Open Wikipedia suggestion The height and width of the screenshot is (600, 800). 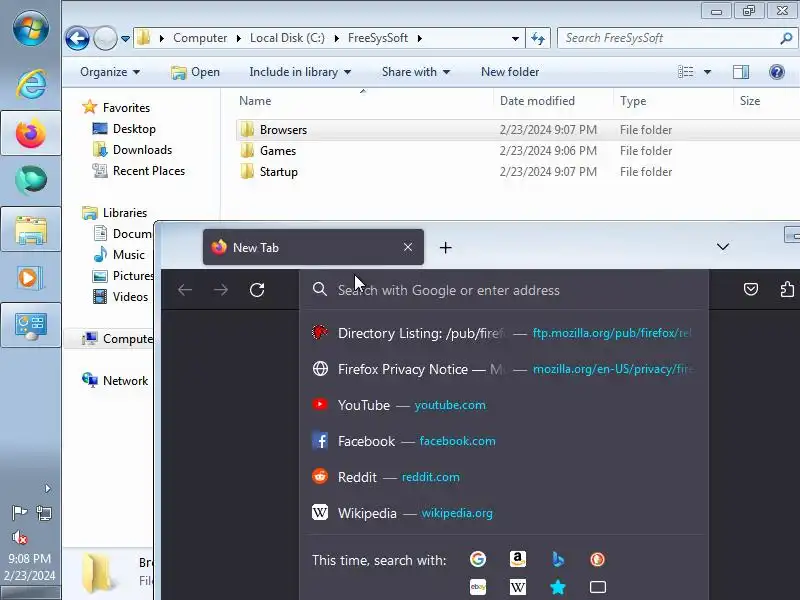tap(504, 513)
